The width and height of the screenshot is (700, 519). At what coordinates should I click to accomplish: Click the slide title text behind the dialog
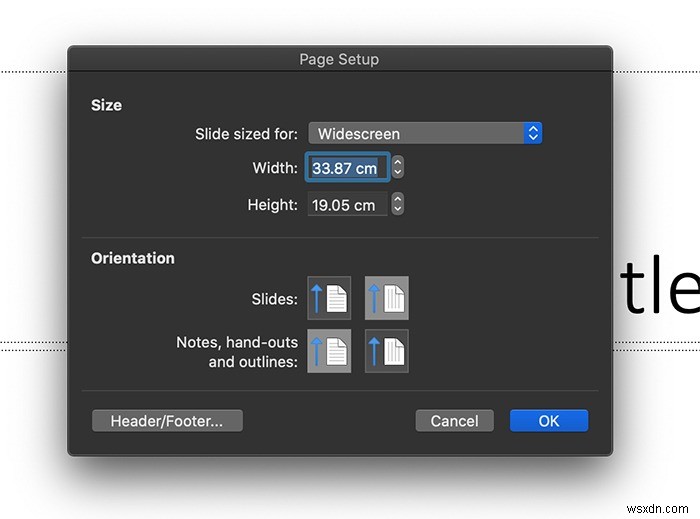659,285
